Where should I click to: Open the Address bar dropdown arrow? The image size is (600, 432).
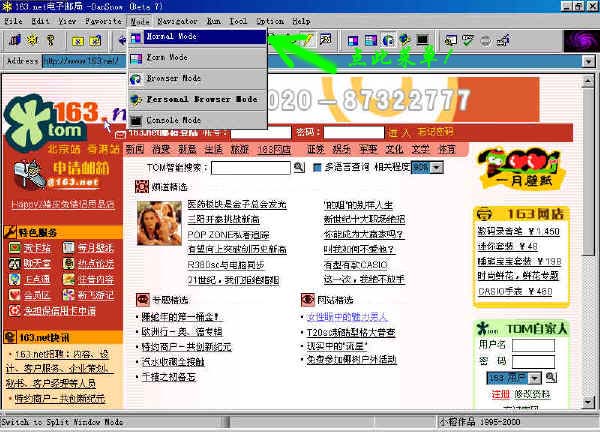pos(589,61)
